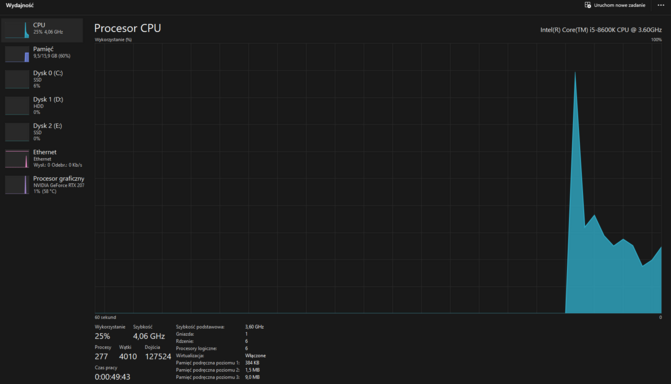The width and height of the screenshot is (671, 384).
Task: Click the CPU usage spike in graph
Action: (575, 128)
